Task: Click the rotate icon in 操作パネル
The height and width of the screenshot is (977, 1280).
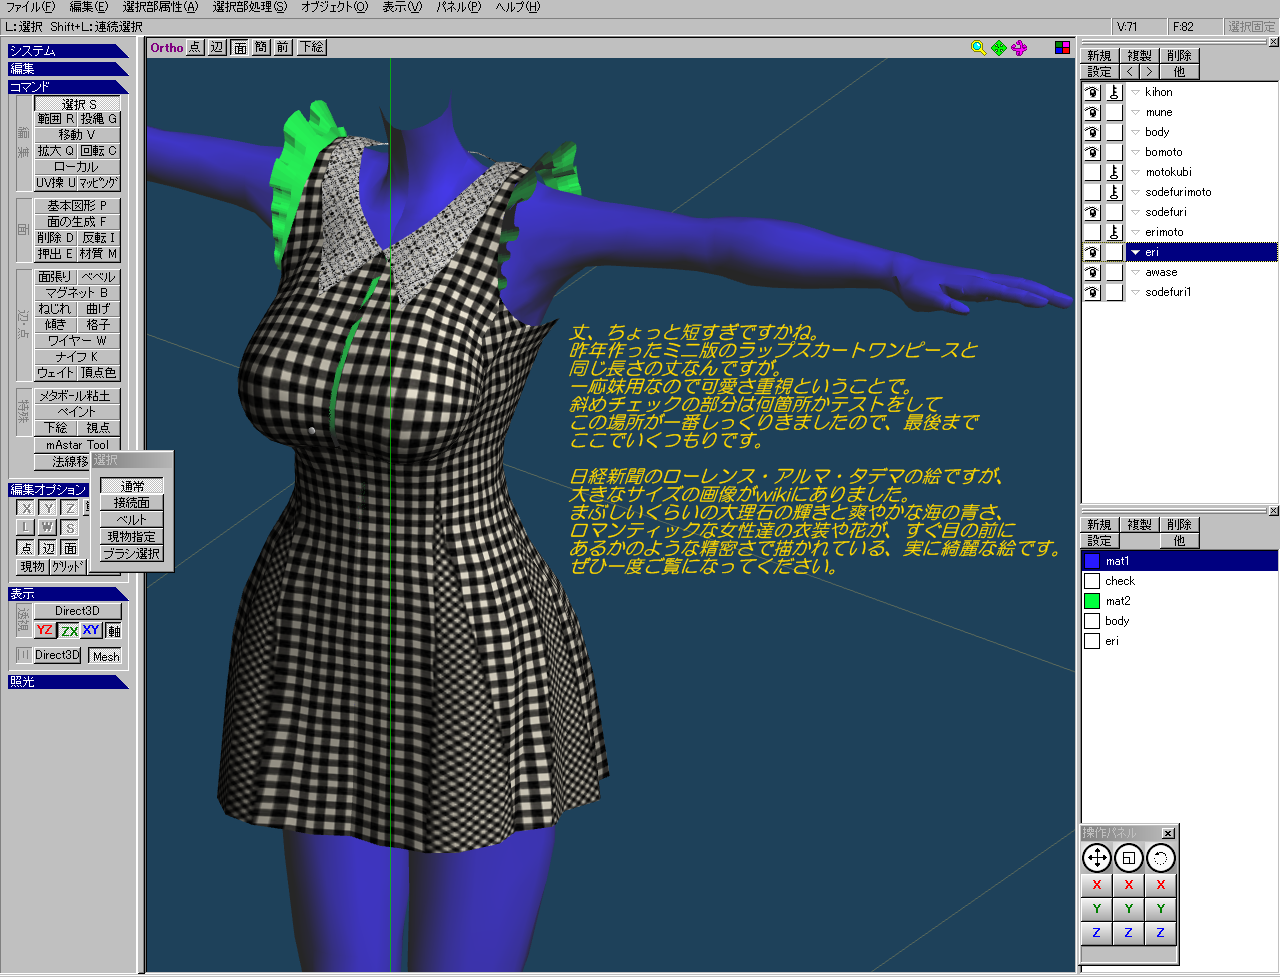Action: (1160, 858)
